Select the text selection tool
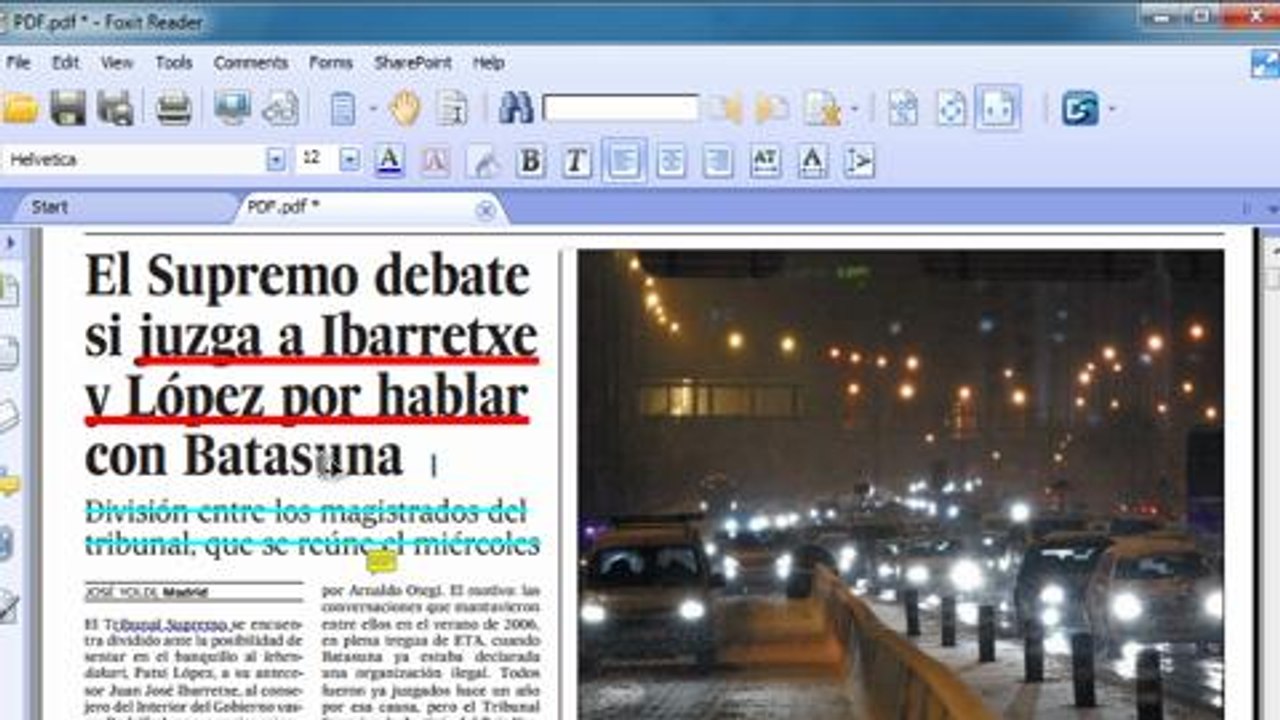The width and height of the screenshot is (1280, 720). point(452,108)
